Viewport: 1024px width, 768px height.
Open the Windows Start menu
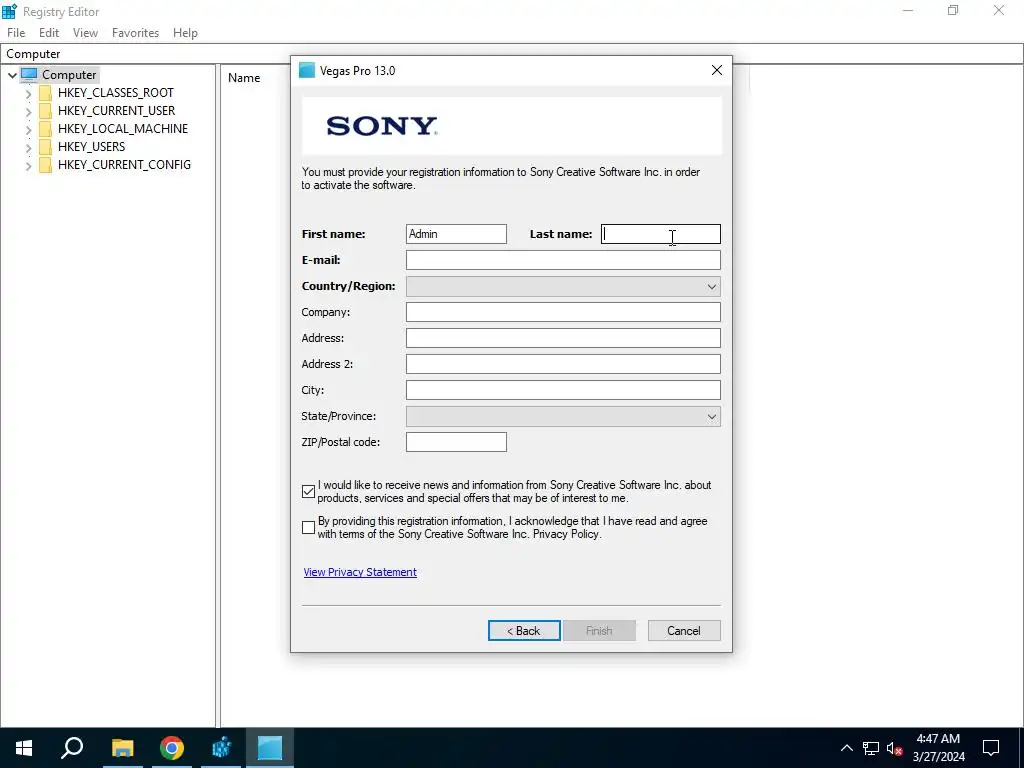point(24,748)
